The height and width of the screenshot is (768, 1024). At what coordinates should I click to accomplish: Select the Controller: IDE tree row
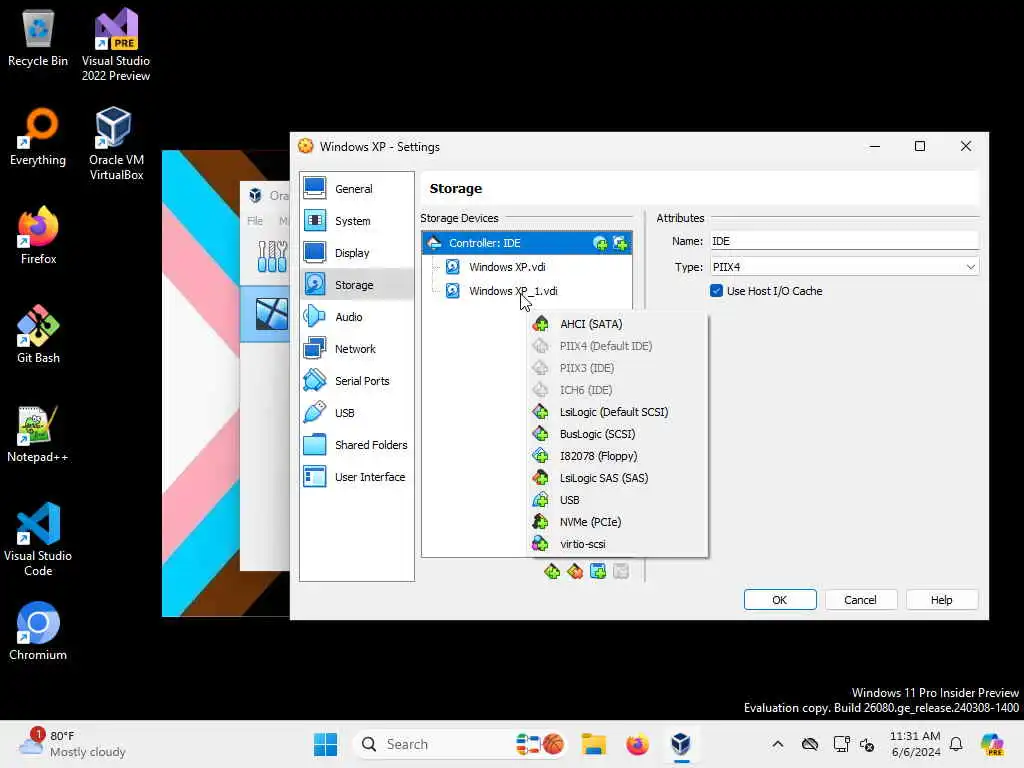pos(527,243)
